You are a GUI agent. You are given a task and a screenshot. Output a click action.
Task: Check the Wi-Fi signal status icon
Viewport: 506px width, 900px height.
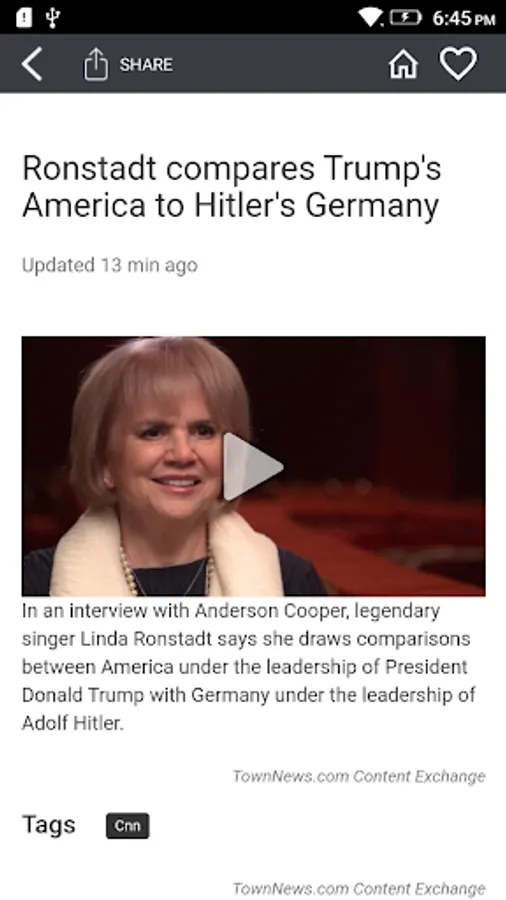point(371,18)
